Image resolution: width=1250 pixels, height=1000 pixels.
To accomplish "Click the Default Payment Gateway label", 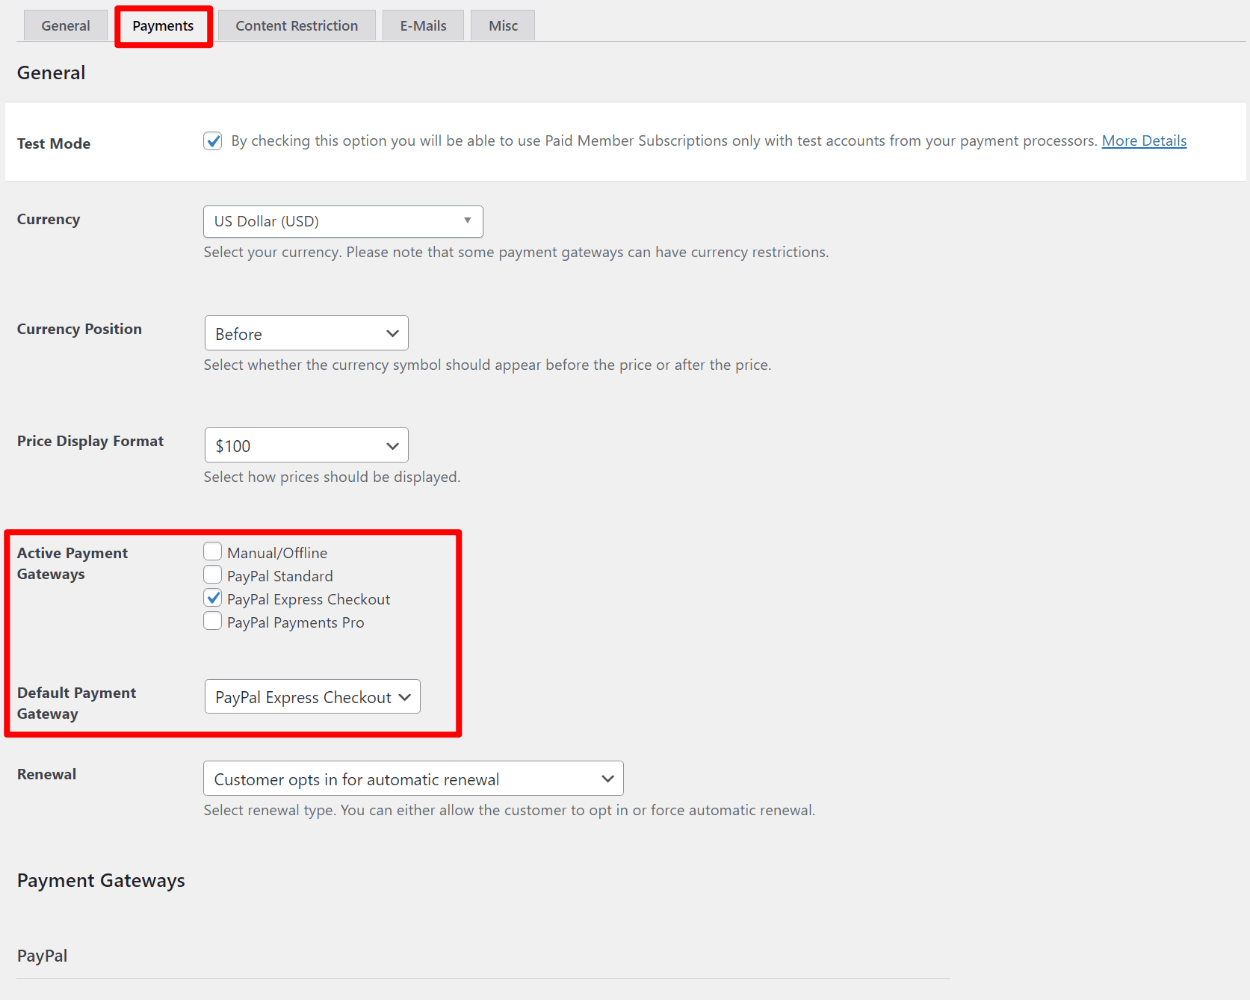I will (76, 703).
